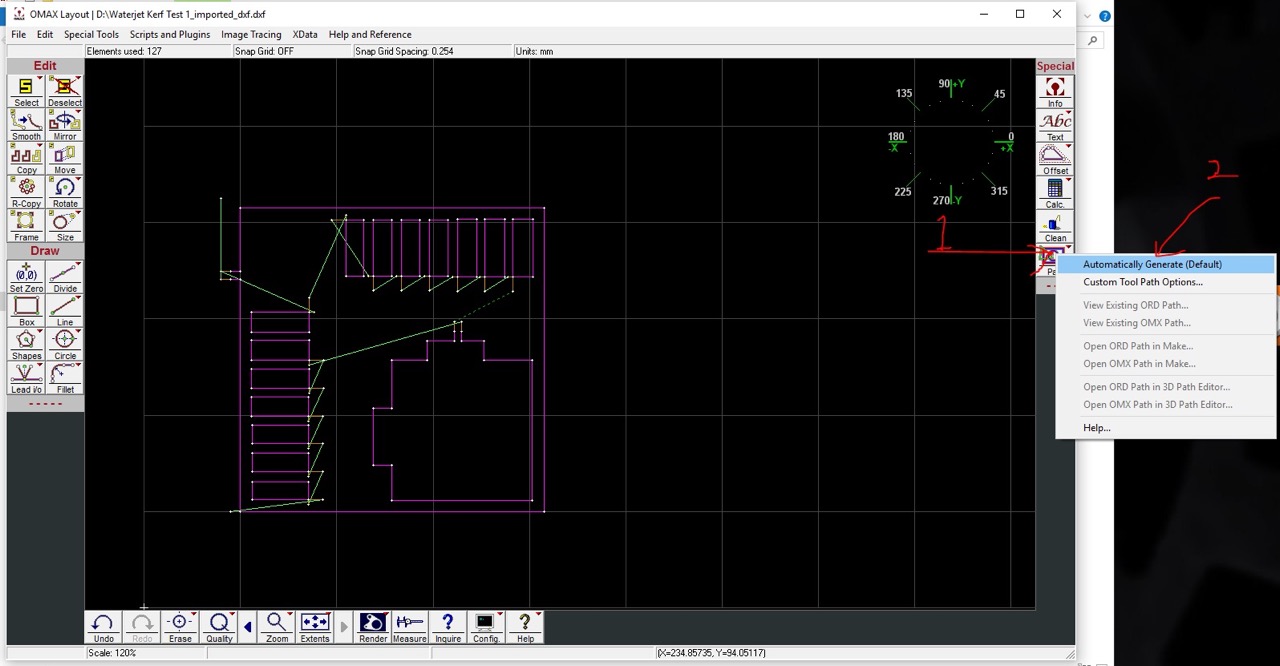1280x666 pixels.
Task: Select the Select tool
Action: [x=27, y=92]
